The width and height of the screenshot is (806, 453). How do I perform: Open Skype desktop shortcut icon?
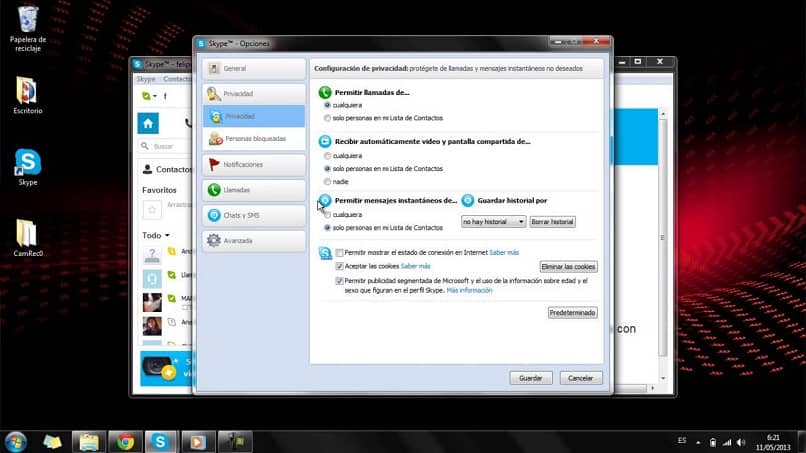(28, 168)
